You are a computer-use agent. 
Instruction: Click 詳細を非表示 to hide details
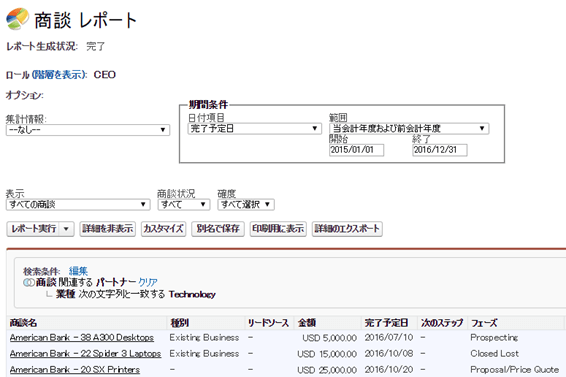[108, 229]
